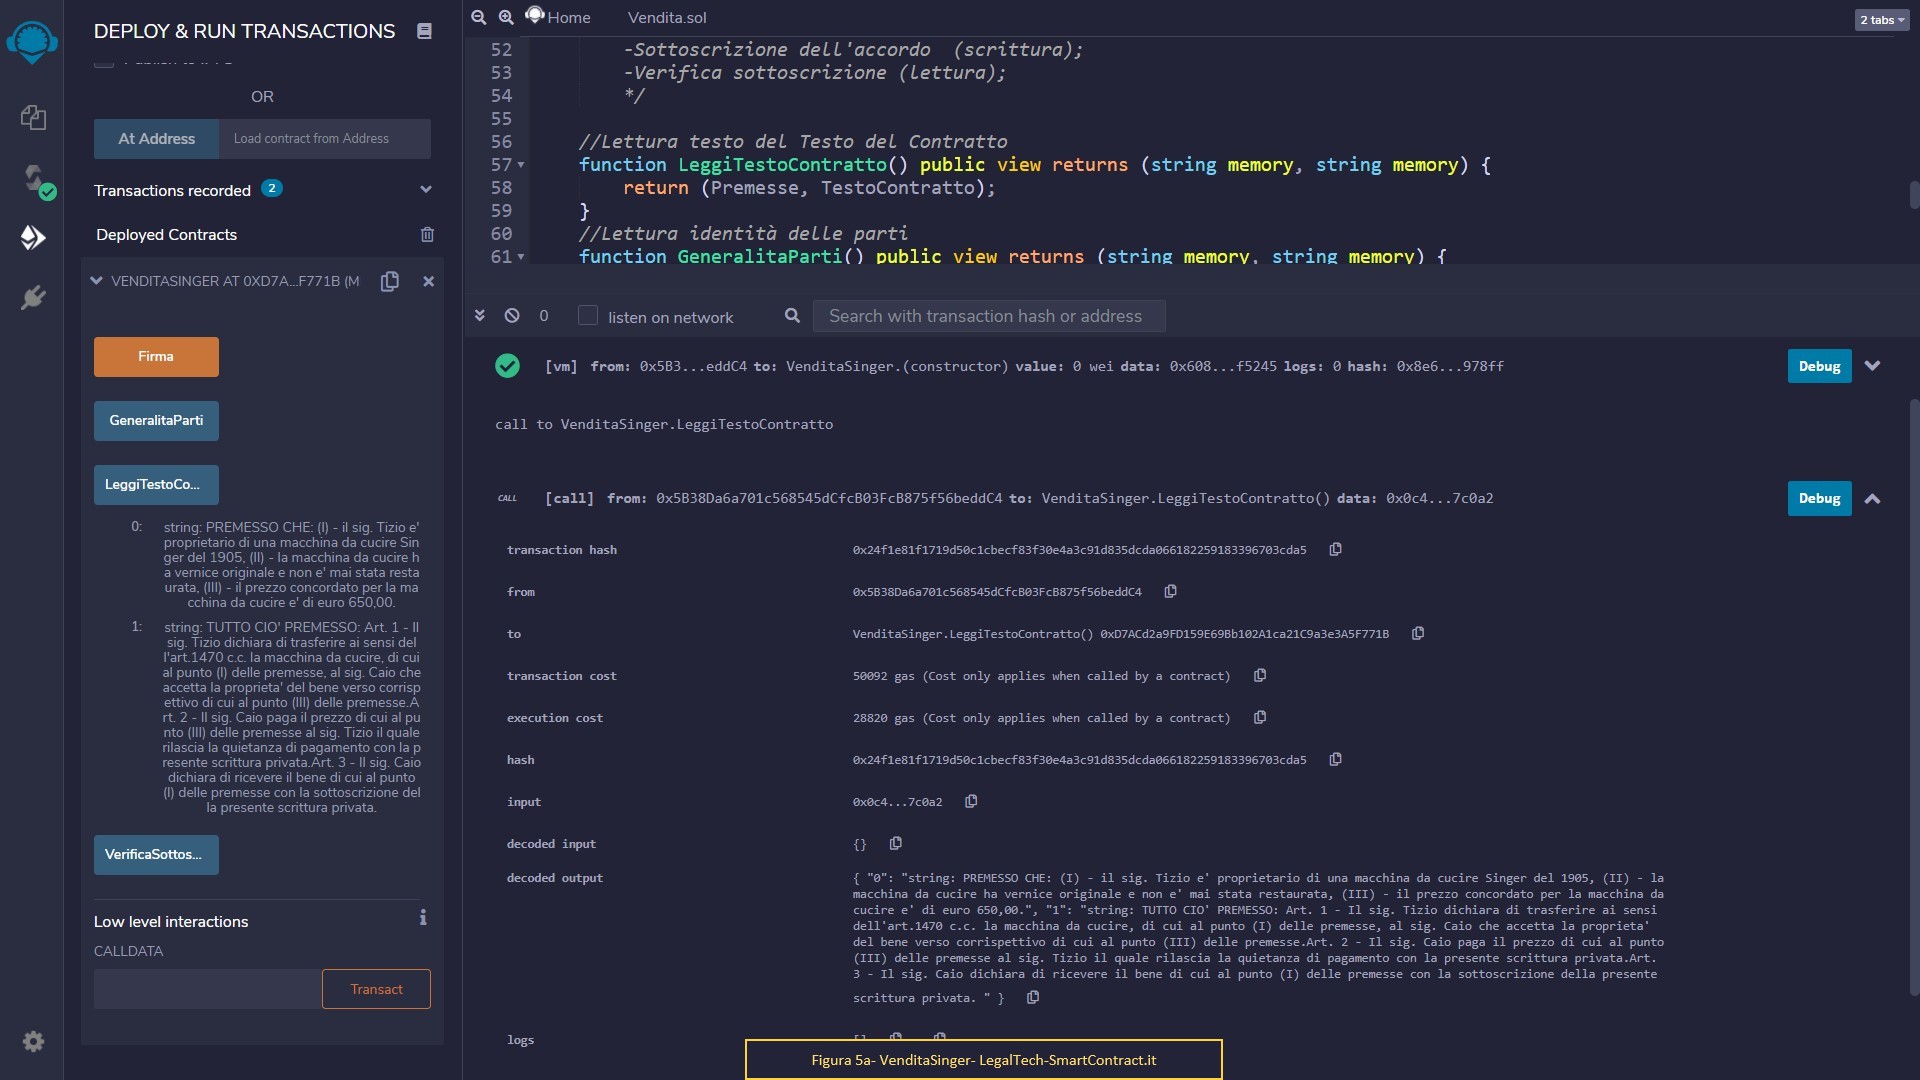Screen dimensions: 1920x1080
Task: Click the code editor vertical scrollbar
Action: [1914, 194]
